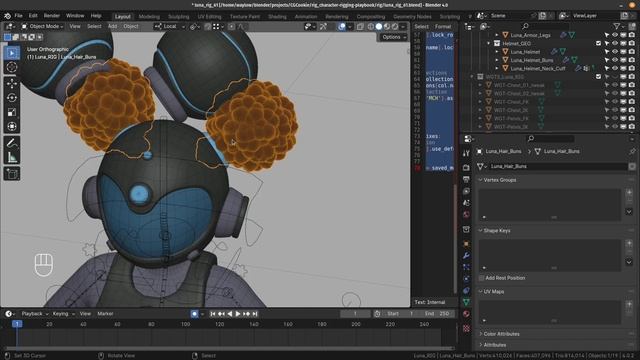Open the Edit menu
The height and width of the screenshot is (360, 640).
point(33,16)
